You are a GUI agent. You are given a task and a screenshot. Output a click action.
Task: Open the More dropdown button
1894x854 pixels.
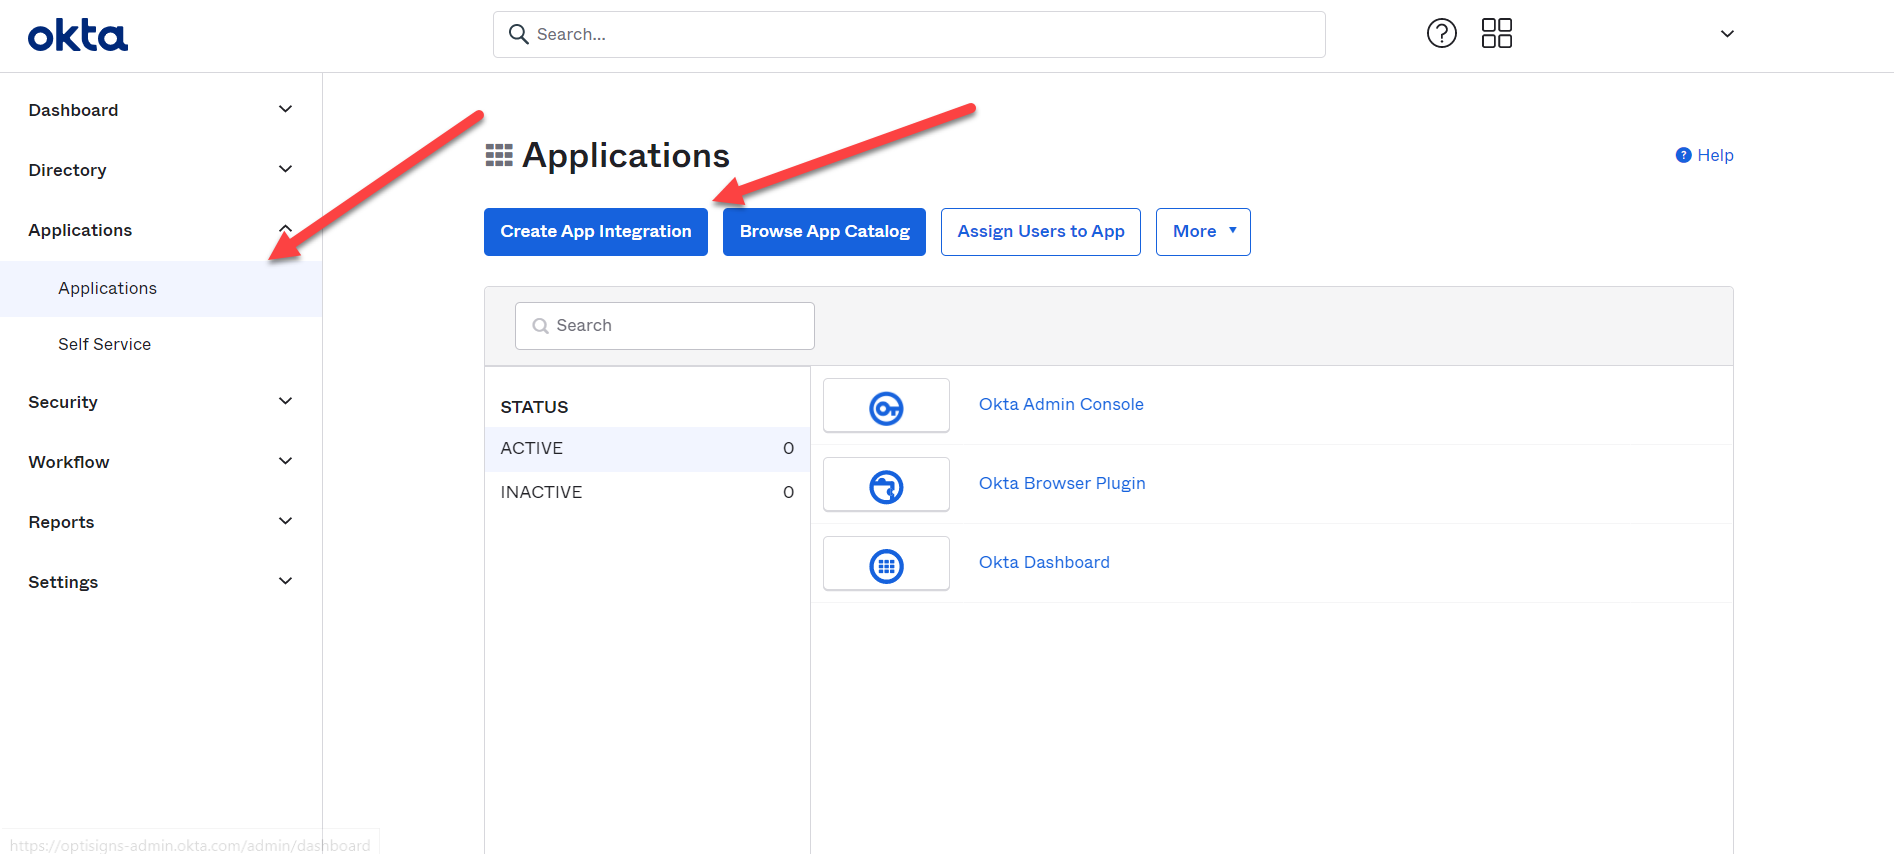click(1203, 232)
